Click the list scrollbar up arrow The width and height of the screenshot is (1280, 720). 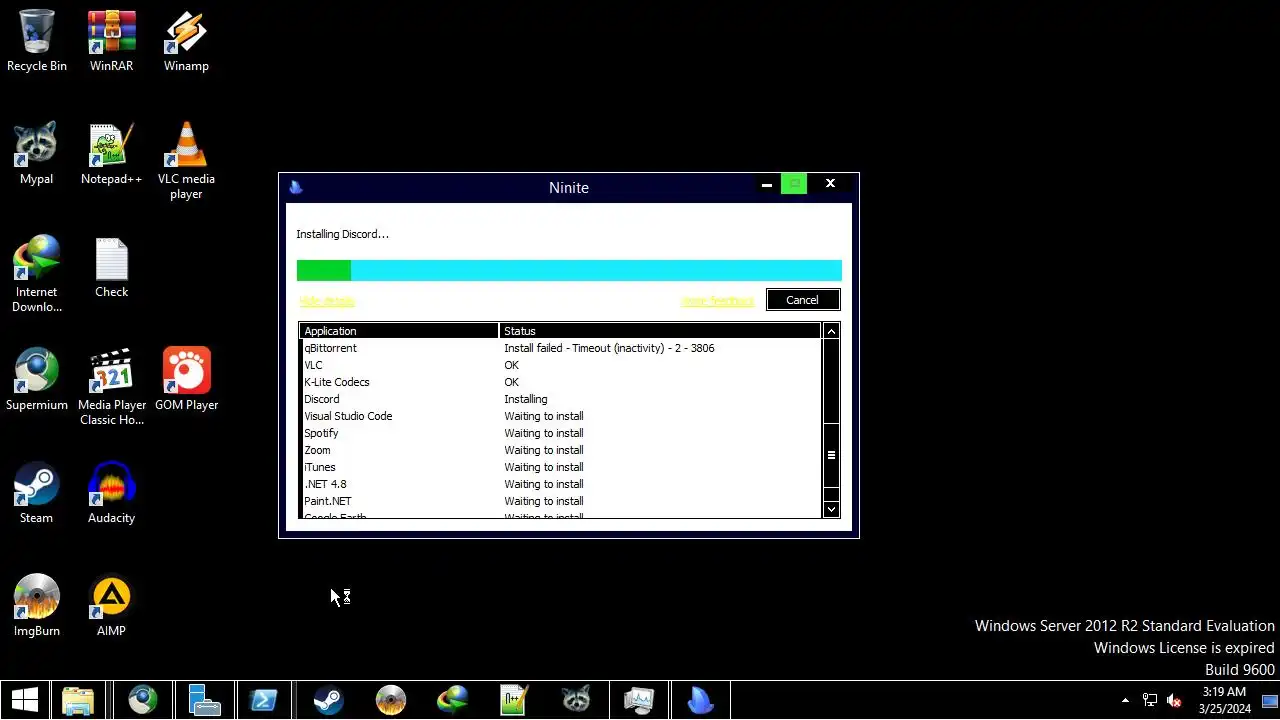point(831,331)
